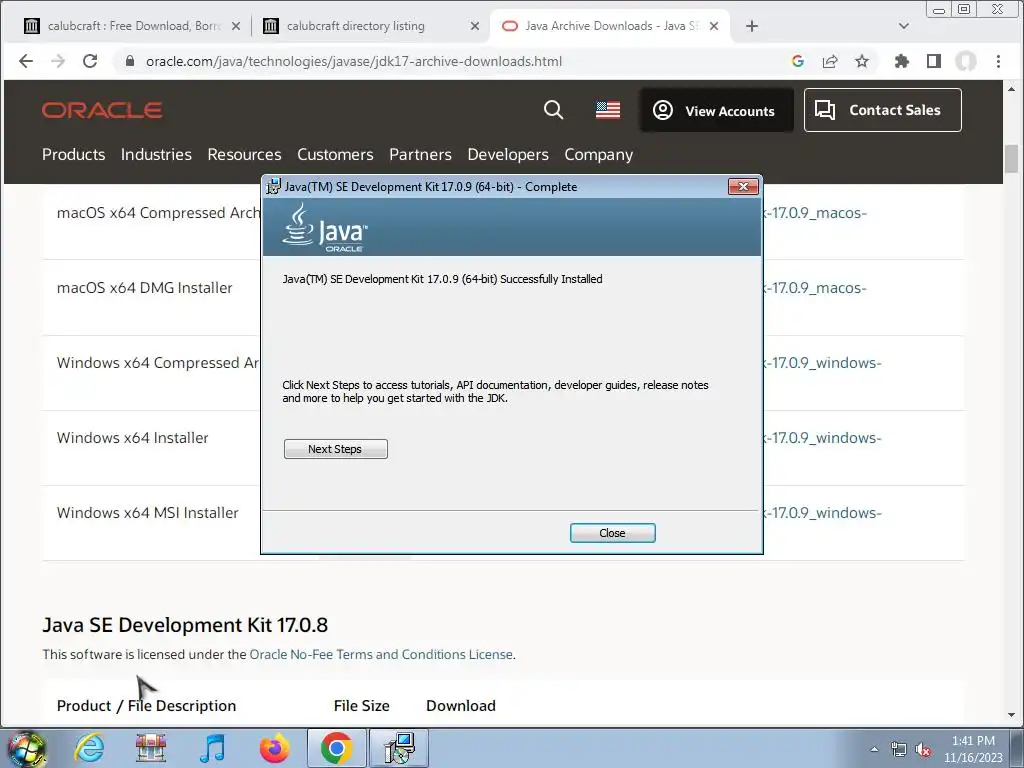Open the Company menu

pos(599,155)
